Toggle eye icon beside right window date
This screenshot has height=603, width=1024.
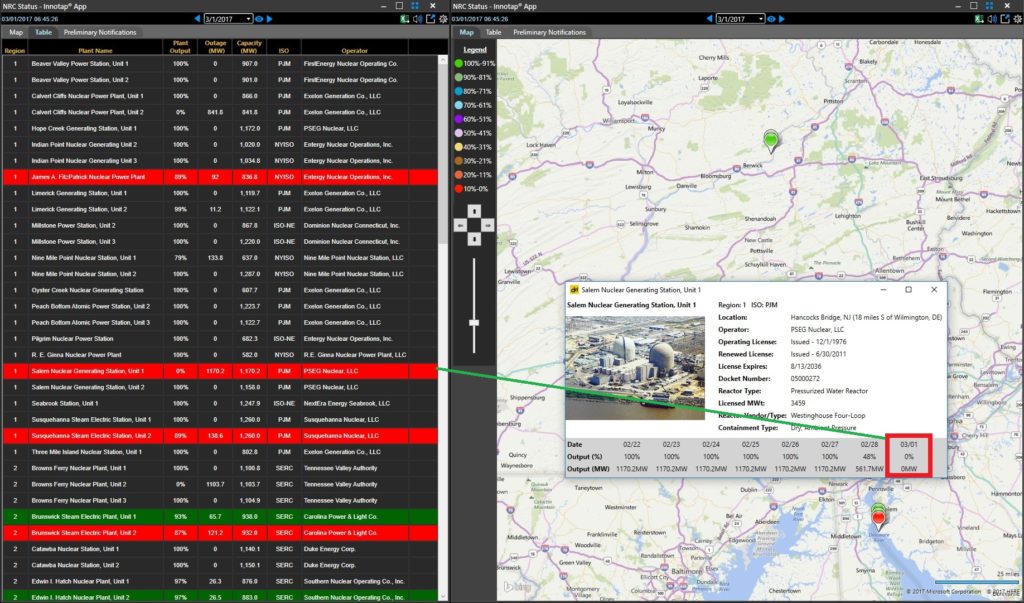[x=771, y=19]
